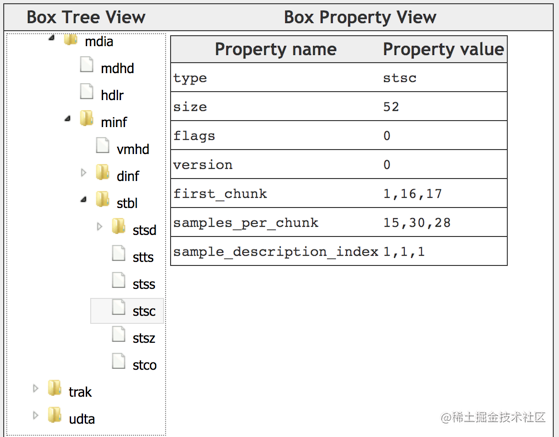Screen dimensions: 559x437
Task: Click the stsz file icon
Action: [x=119, y=334]
